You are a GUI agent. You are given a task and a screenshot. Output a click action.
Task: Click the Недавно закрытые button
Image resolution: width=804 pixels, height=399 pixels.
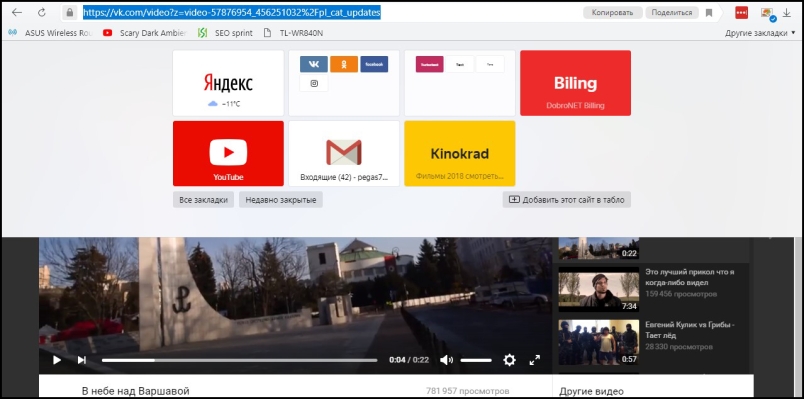tap(280, 200)
